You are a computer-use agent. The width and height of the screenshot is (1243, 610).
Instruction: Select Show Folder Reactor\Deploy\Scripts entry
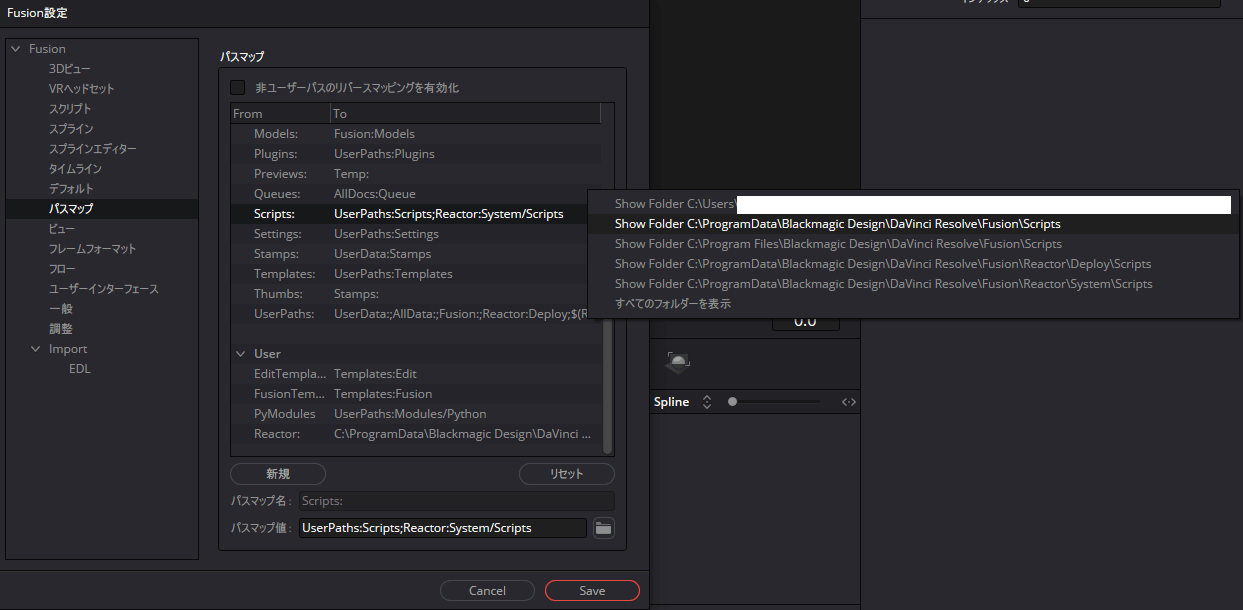(912, 264)
